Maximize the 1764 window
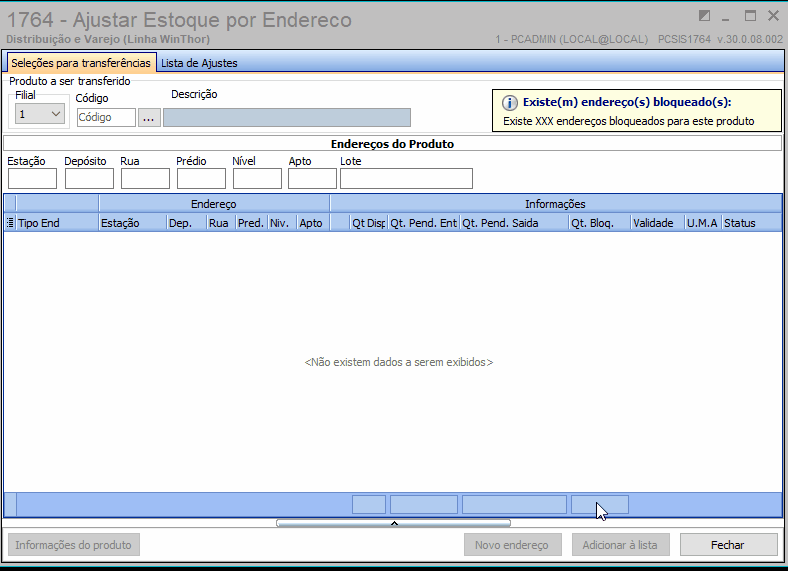Viewport: 788px width, 571px height. click(750, 16)
